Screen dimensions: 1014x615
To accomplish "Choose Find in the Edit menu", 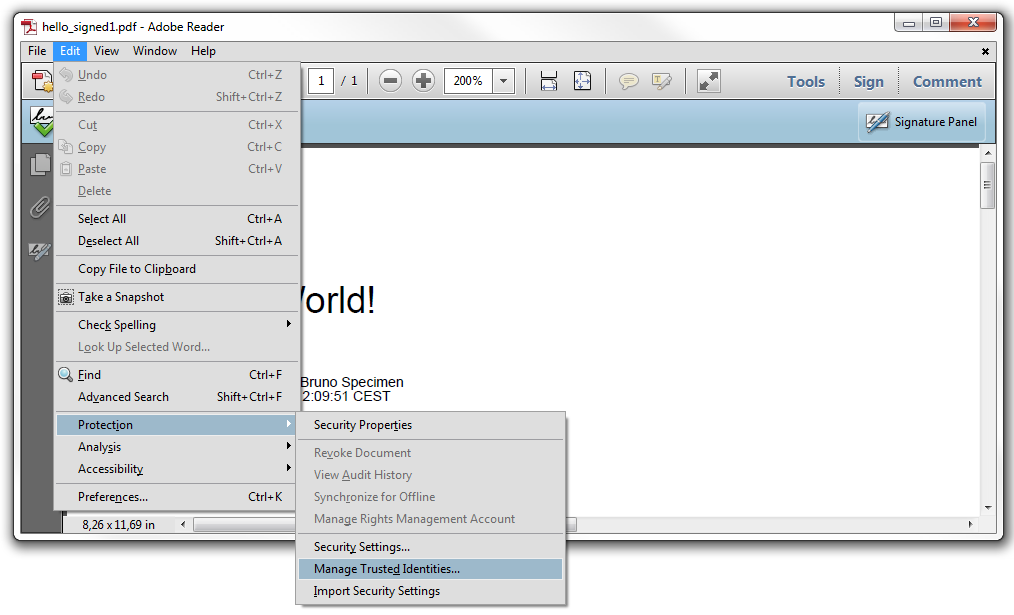I will pyautogui.click(x=177, y=374).
